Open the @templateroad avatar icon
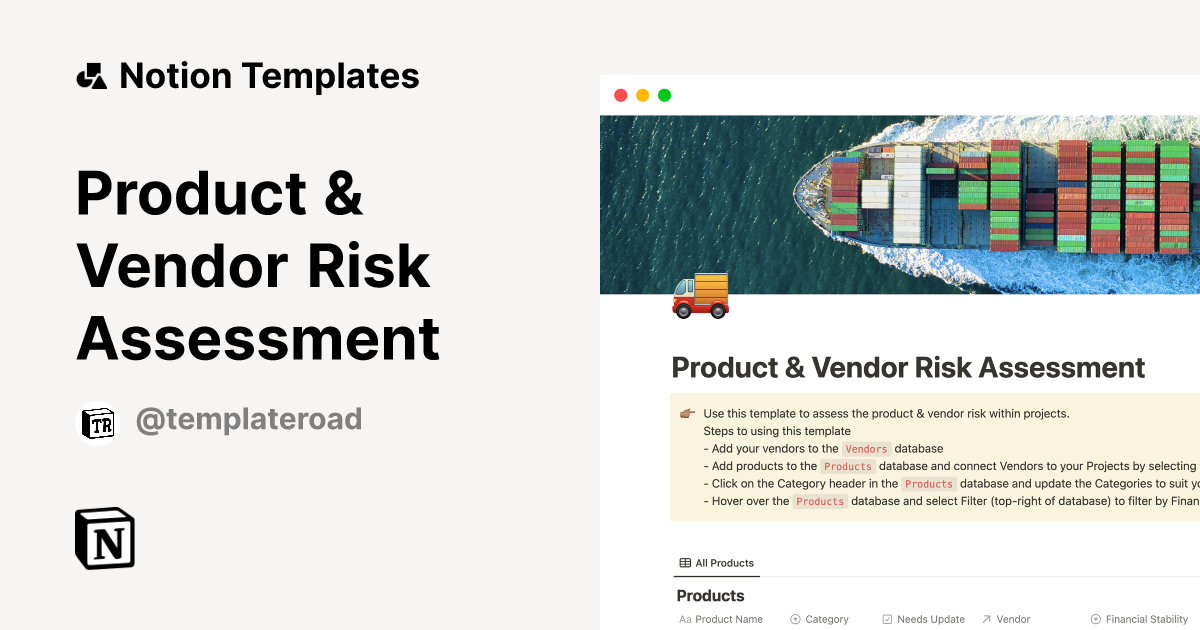1200x630 pixels. (97, 419)
